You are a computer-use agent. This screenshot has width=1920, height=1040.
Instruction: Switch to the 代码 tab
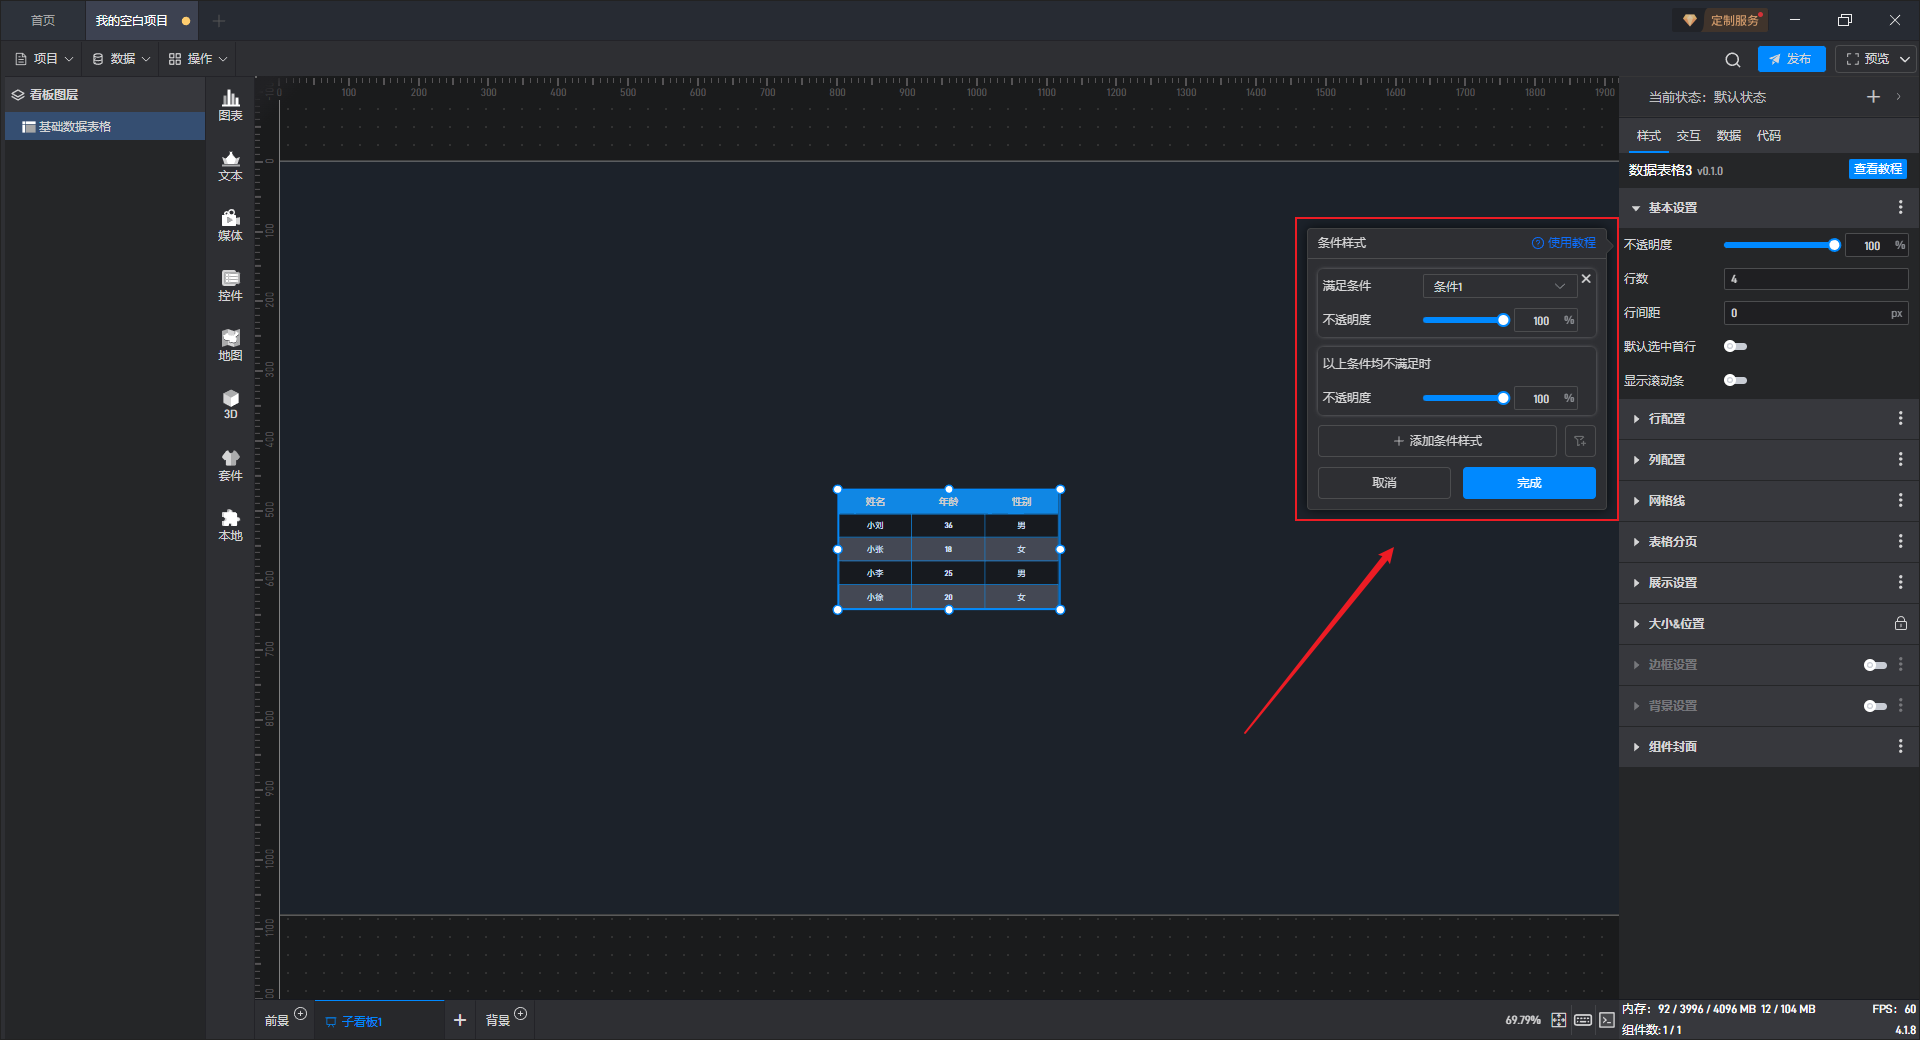pos(1769,136)
